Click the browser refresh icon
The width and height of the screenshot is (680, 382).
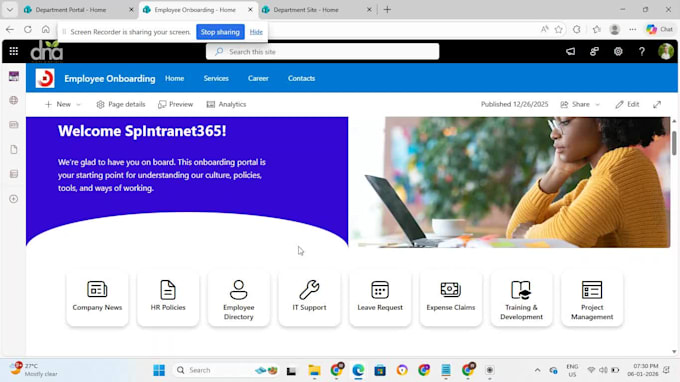pyautogui.click(x=28, y=29)
